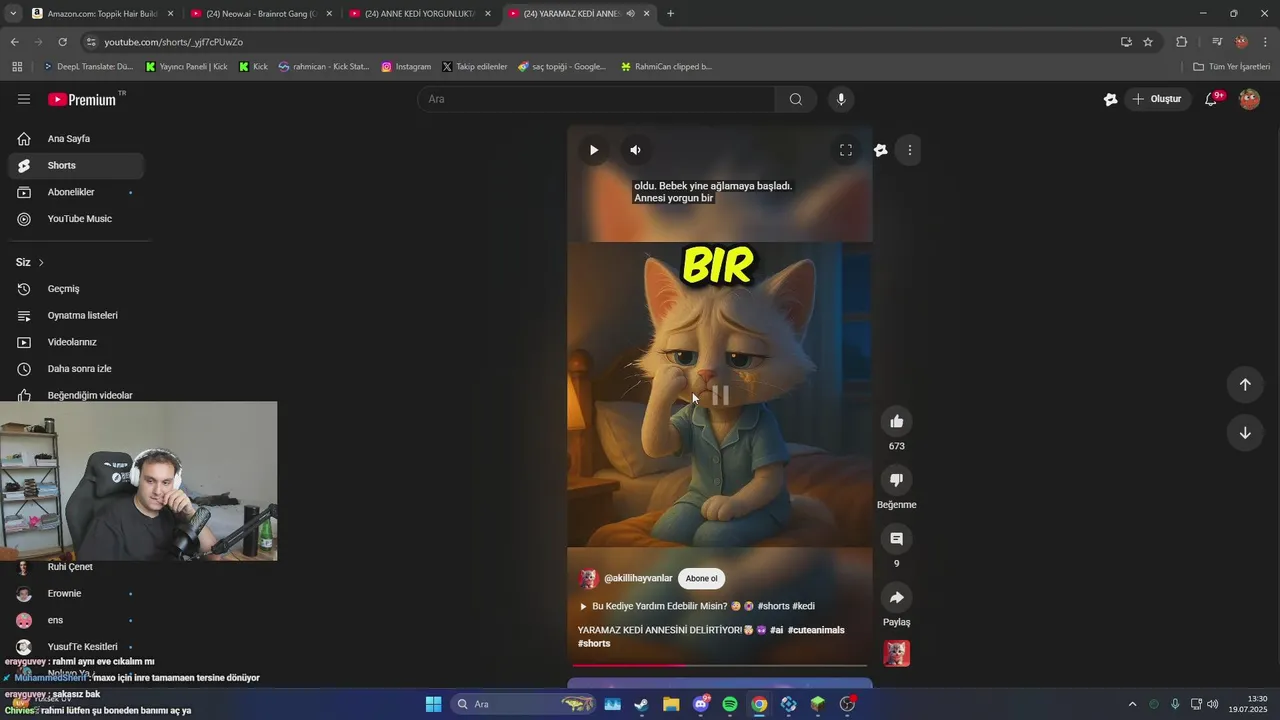Open Videolarınız in the sidebar
Viewport: 1280px width, 720px height.
[76, 342]
